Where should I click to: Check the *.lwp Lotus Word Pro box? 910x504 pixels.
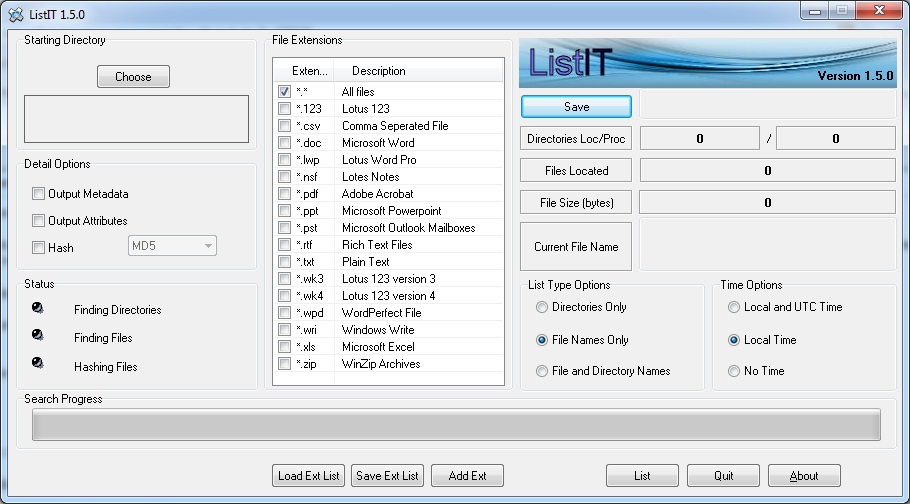click(284, 160)
